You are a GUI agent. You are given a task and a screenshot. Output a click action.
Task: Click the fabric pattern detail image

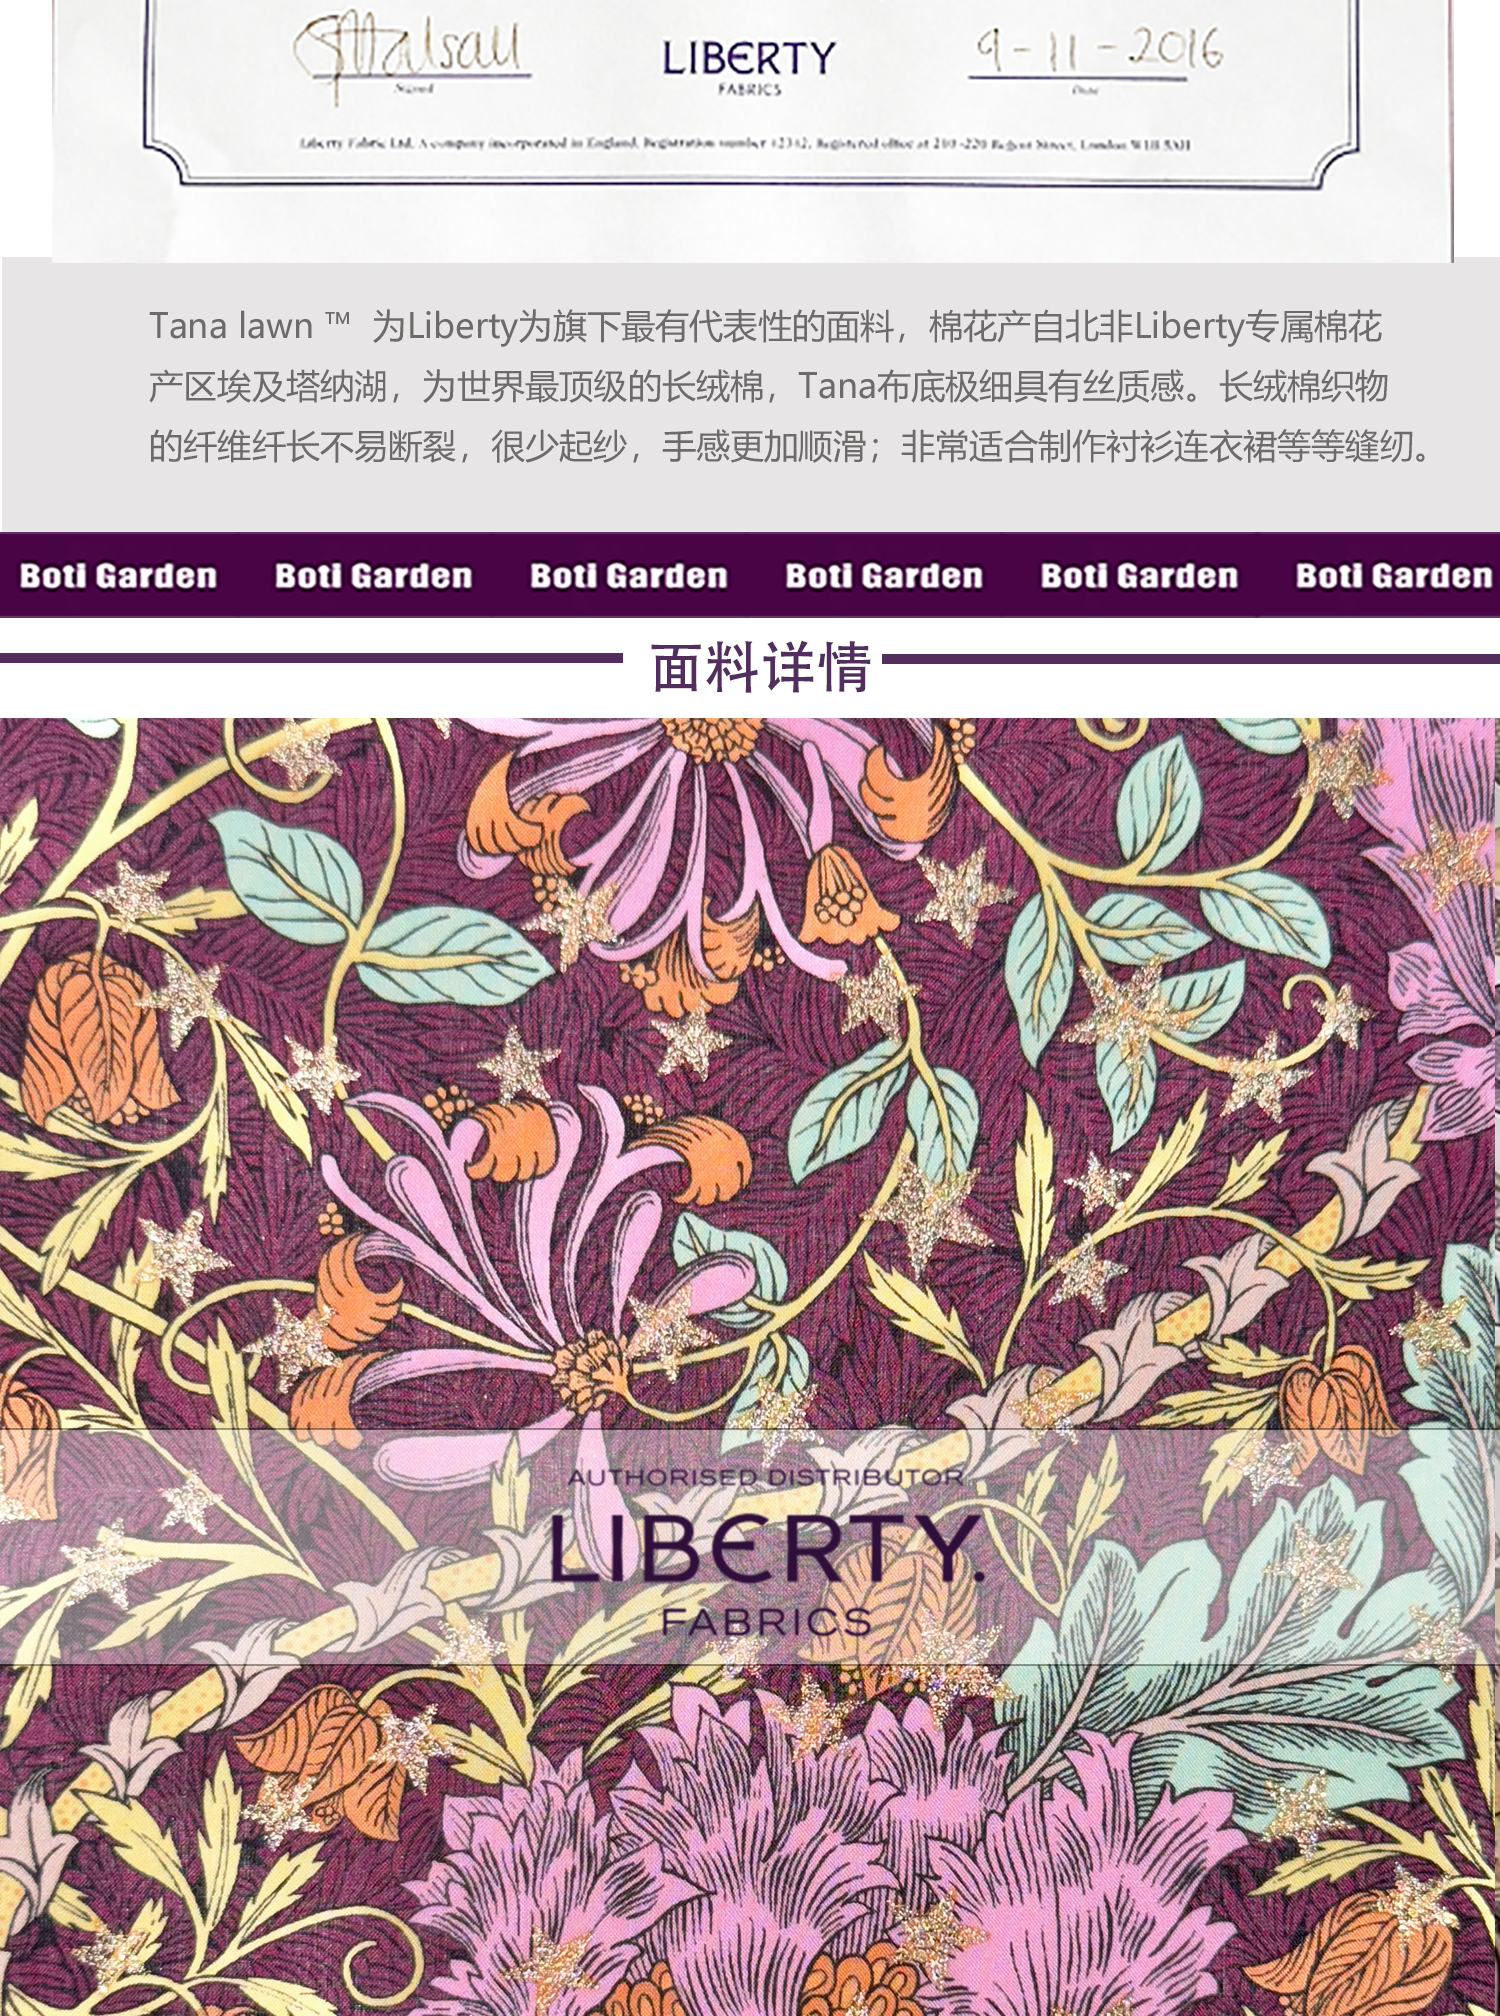tap(750, 1366)
